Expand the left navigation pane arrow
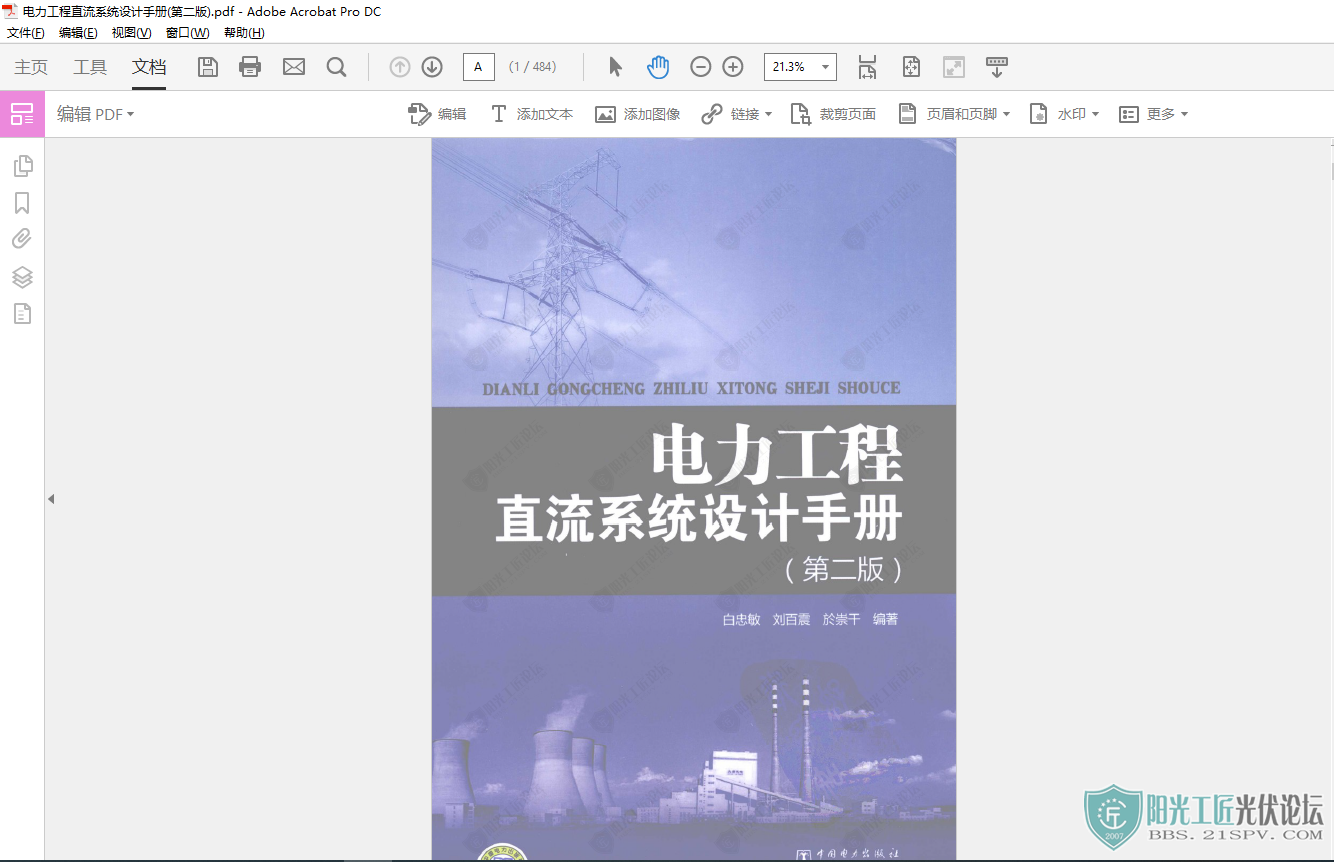 51,499
